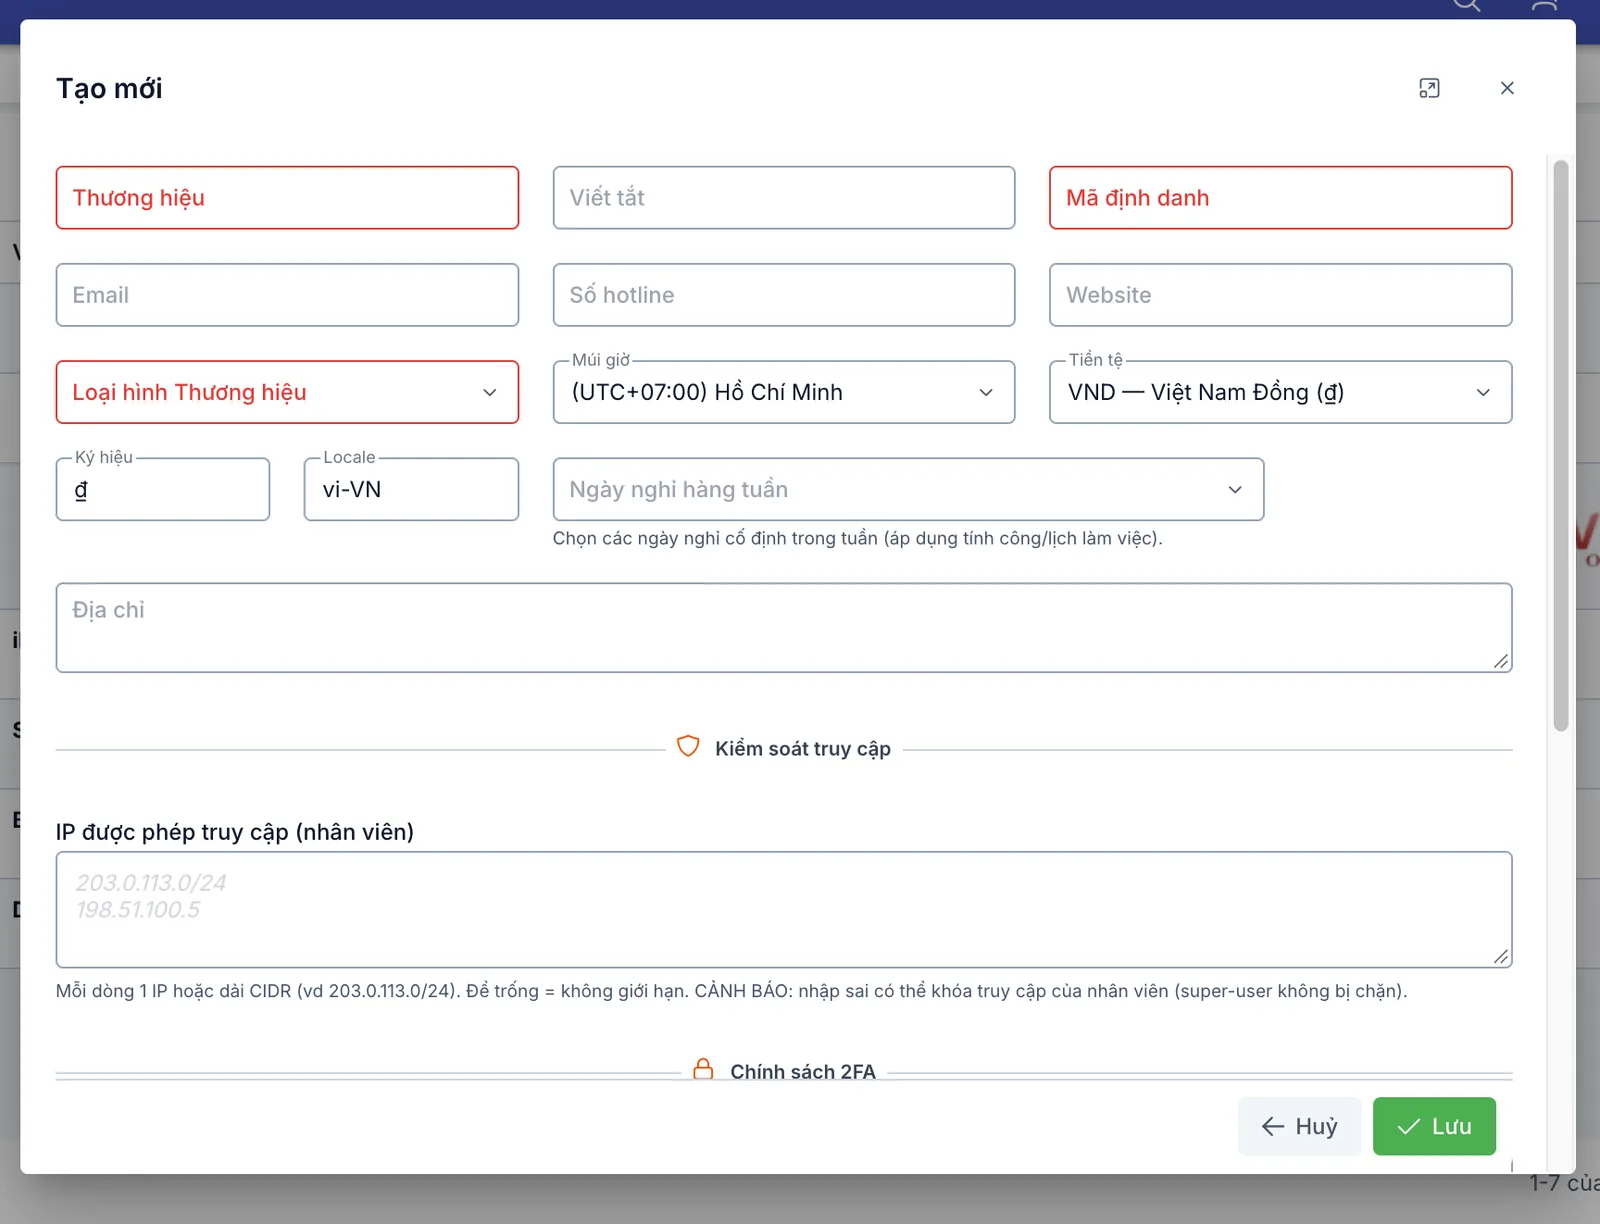Click the weekly days-off helper text
Viewport: 1600px width, 1224px height.
857,538
